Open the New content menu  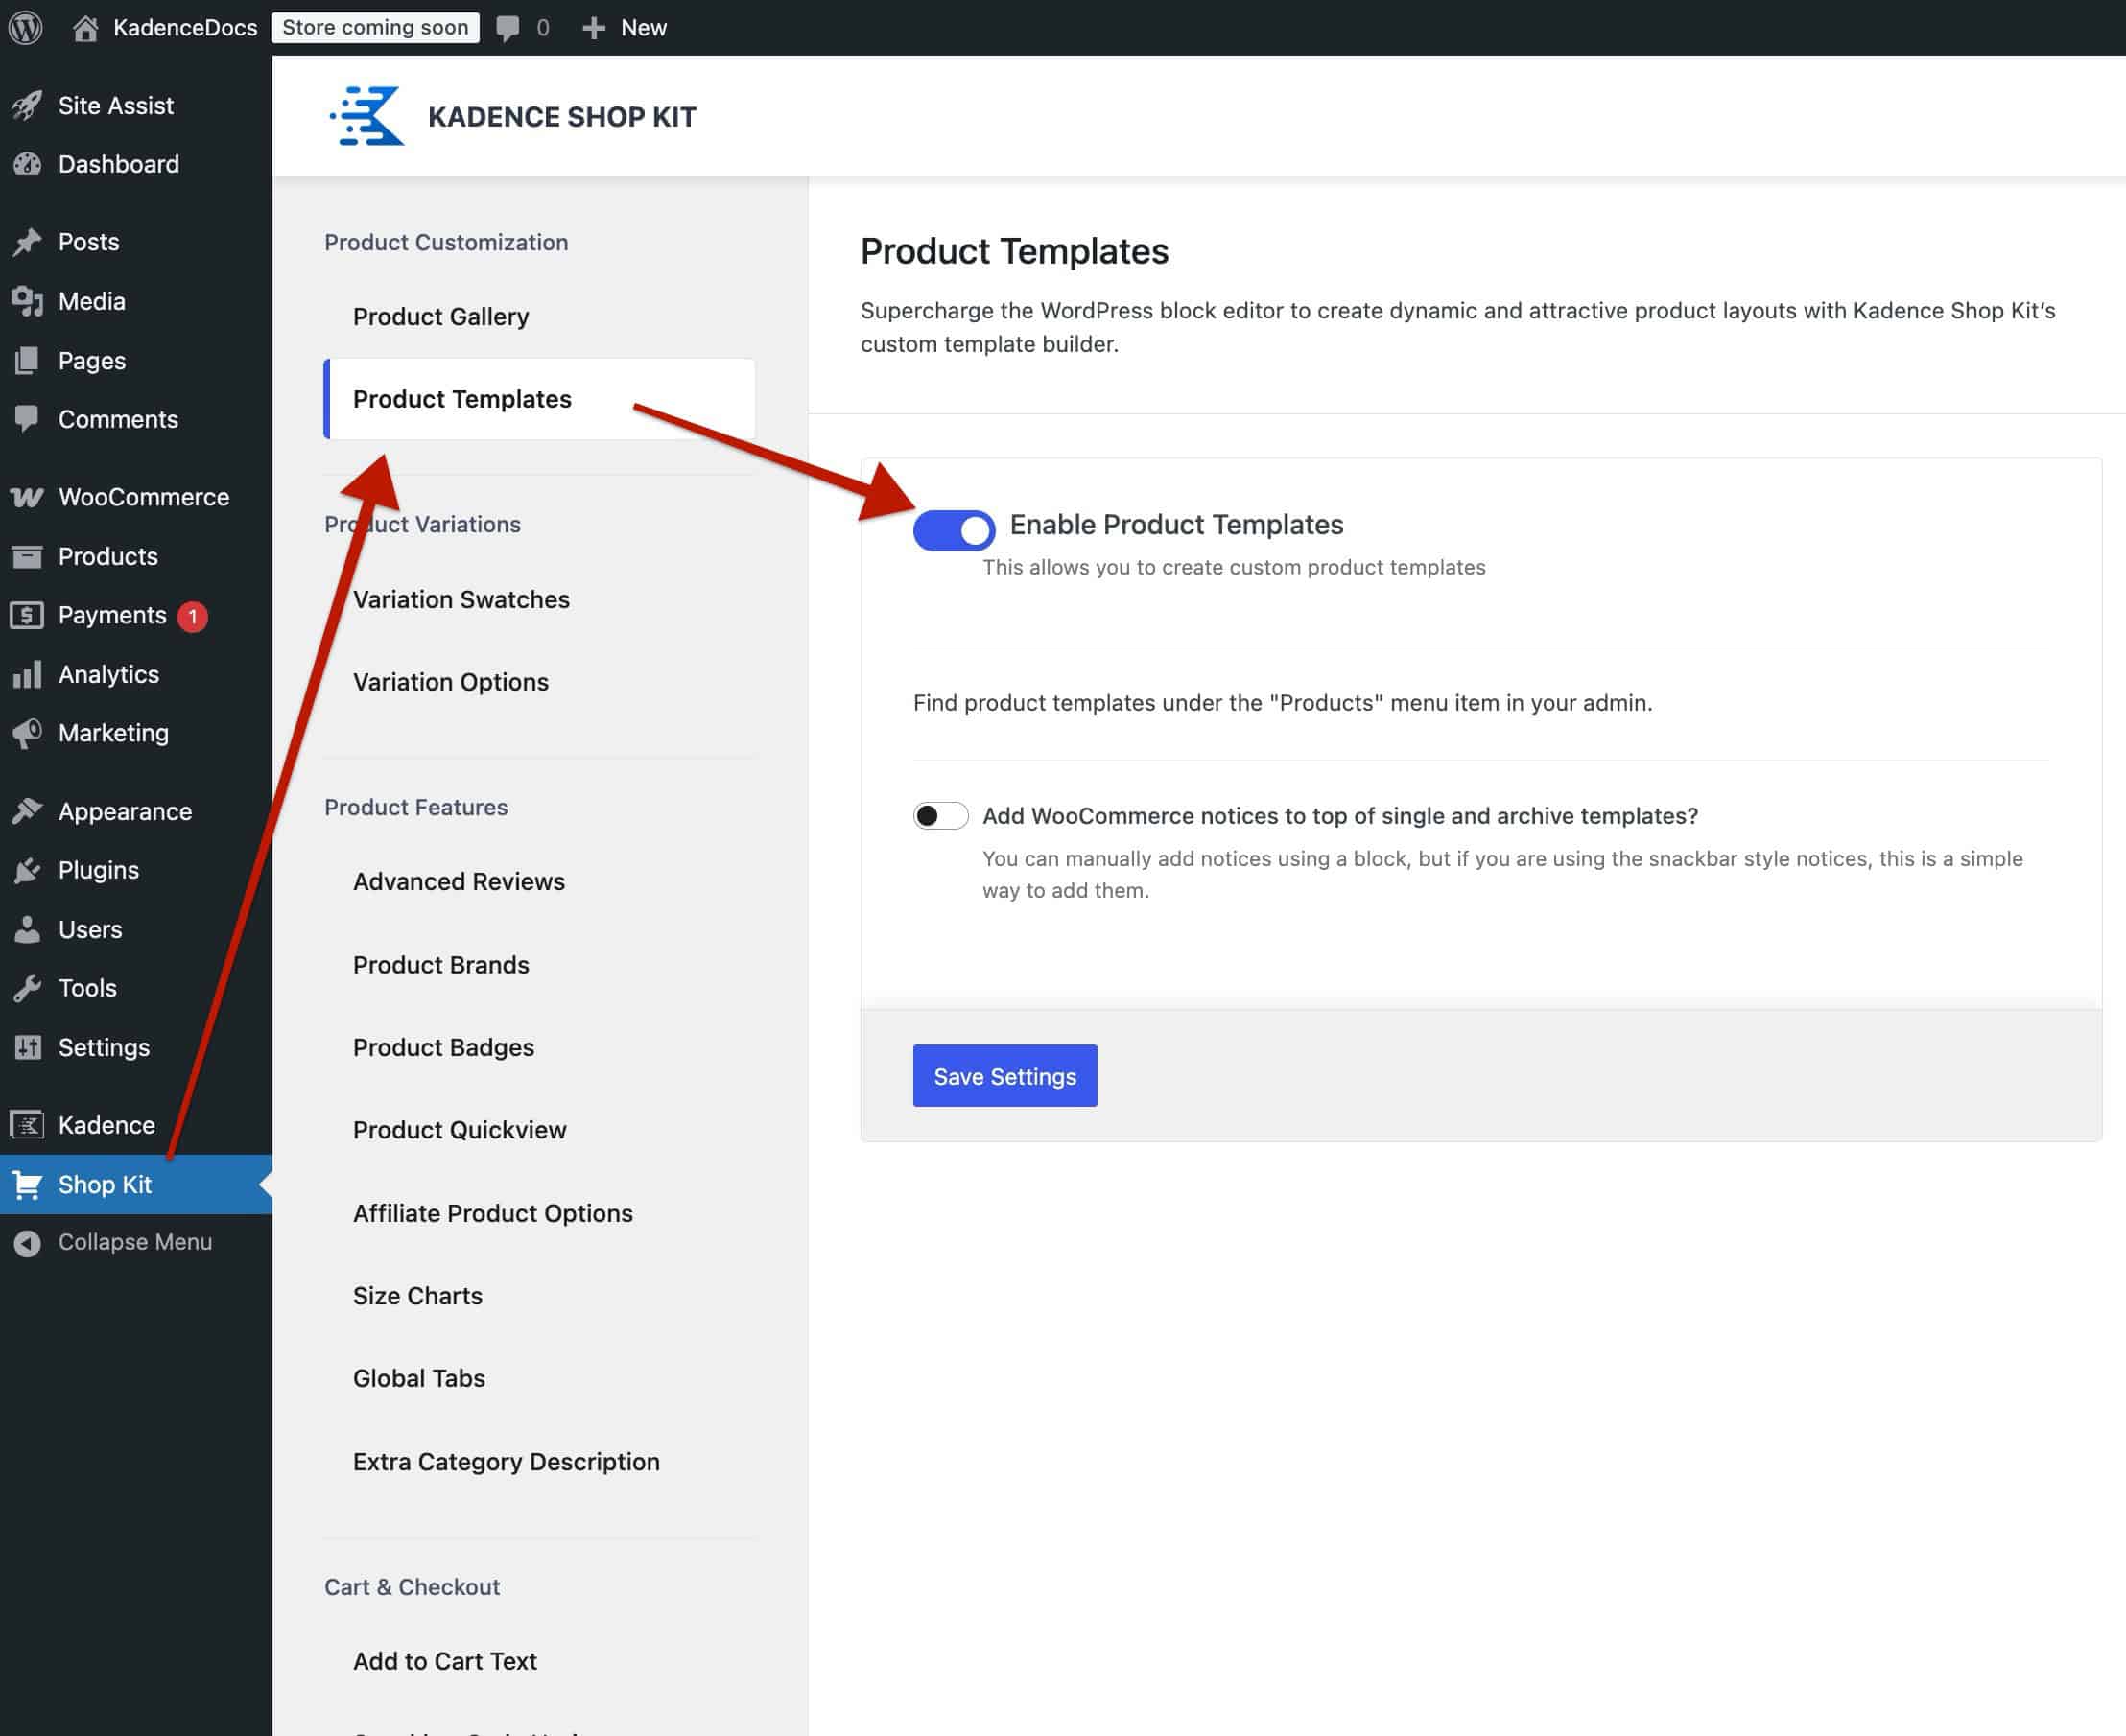[x=625, y=28]
